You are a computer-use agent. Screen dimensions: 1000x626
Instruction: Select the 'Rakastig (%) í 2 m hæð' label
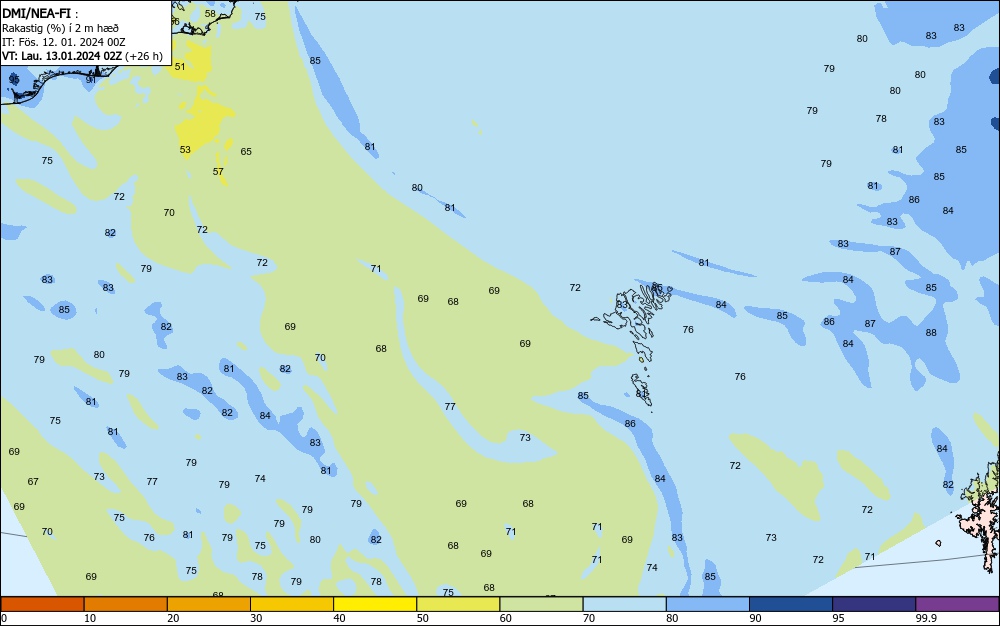click(x=60, y=28)
